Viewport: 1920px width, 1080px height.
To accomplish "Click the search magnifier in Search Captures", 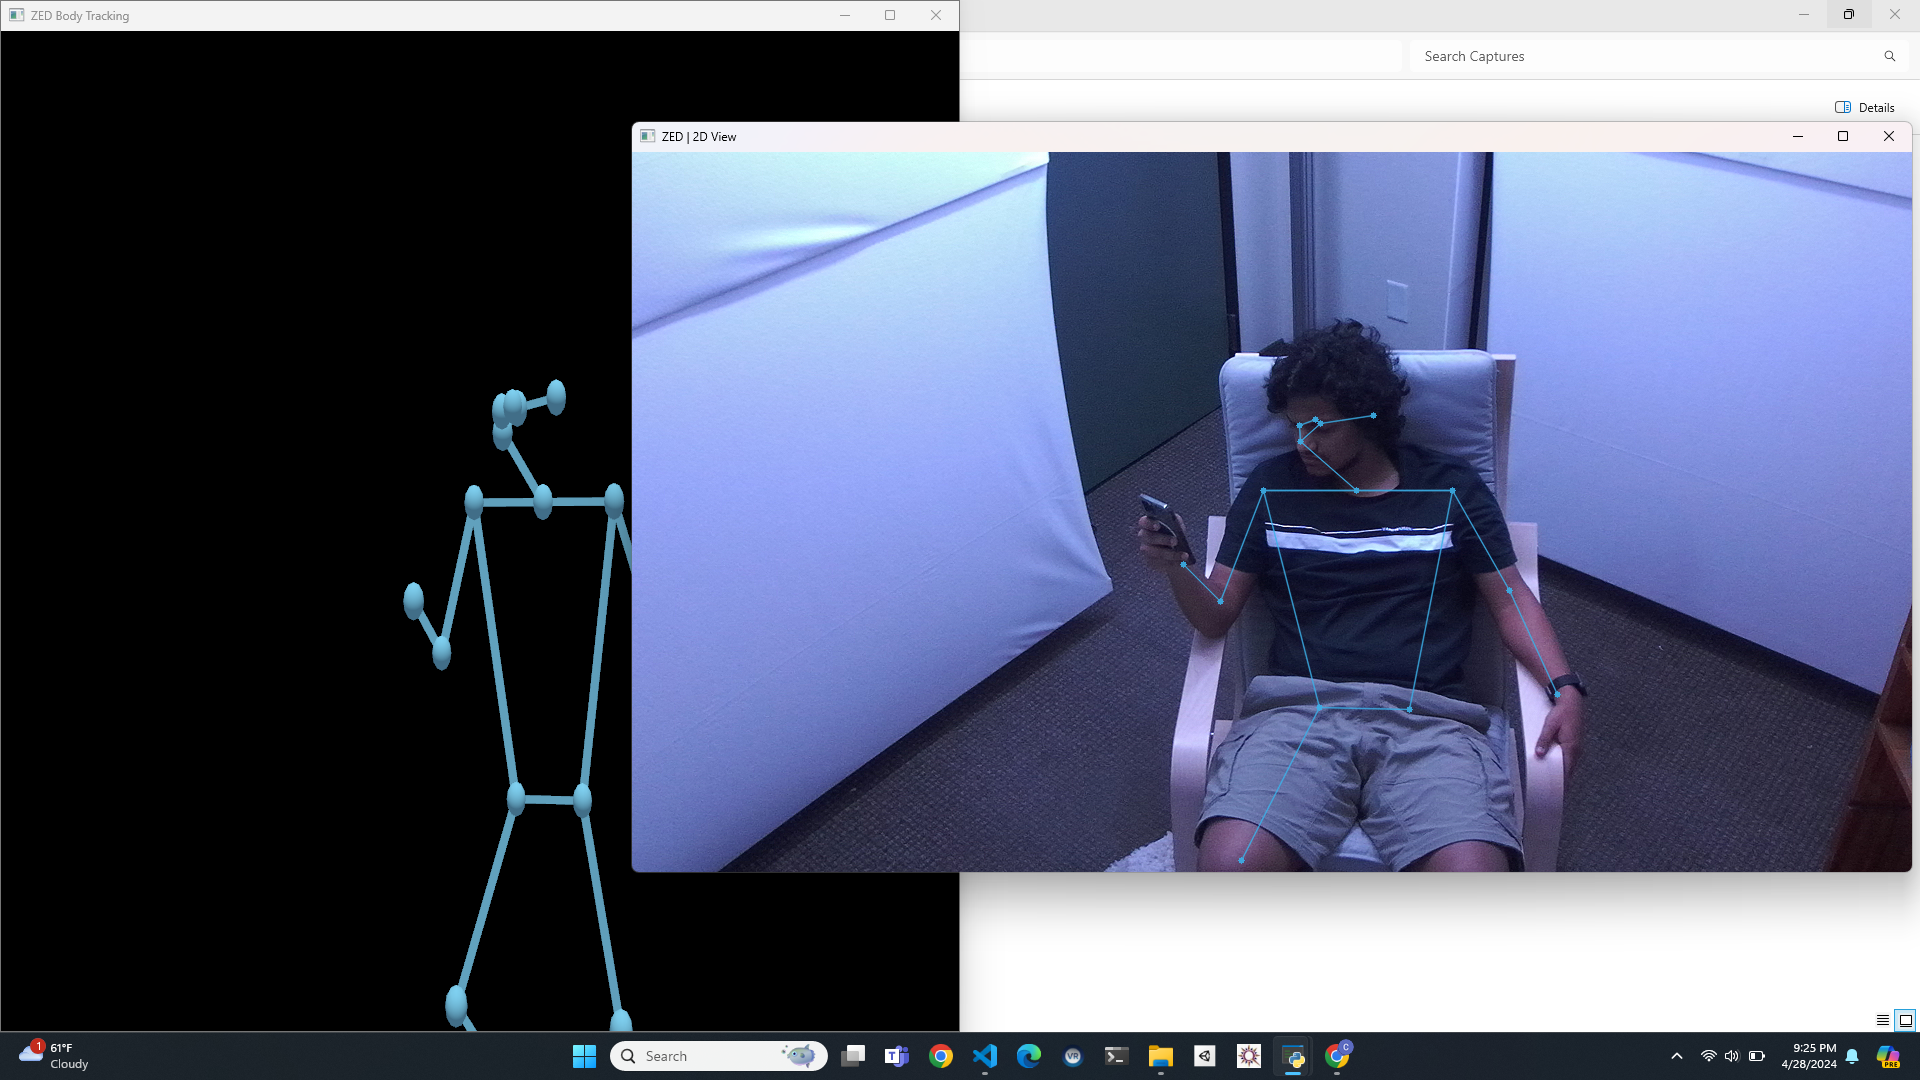I will click(1890, 57).
